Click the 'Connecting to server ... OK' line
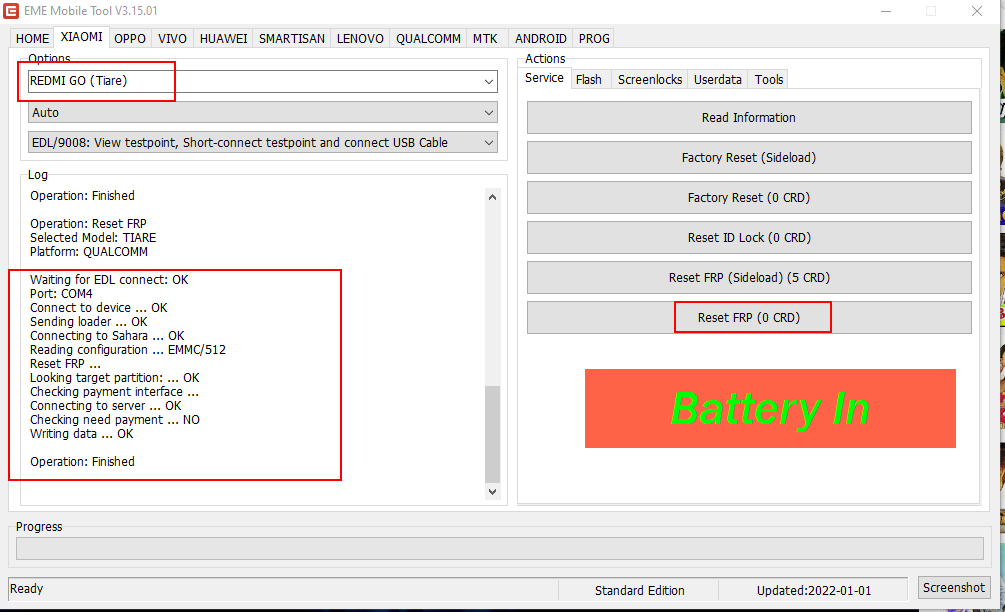Screen dimensions: 1005x612 click(x=106, y=406)
